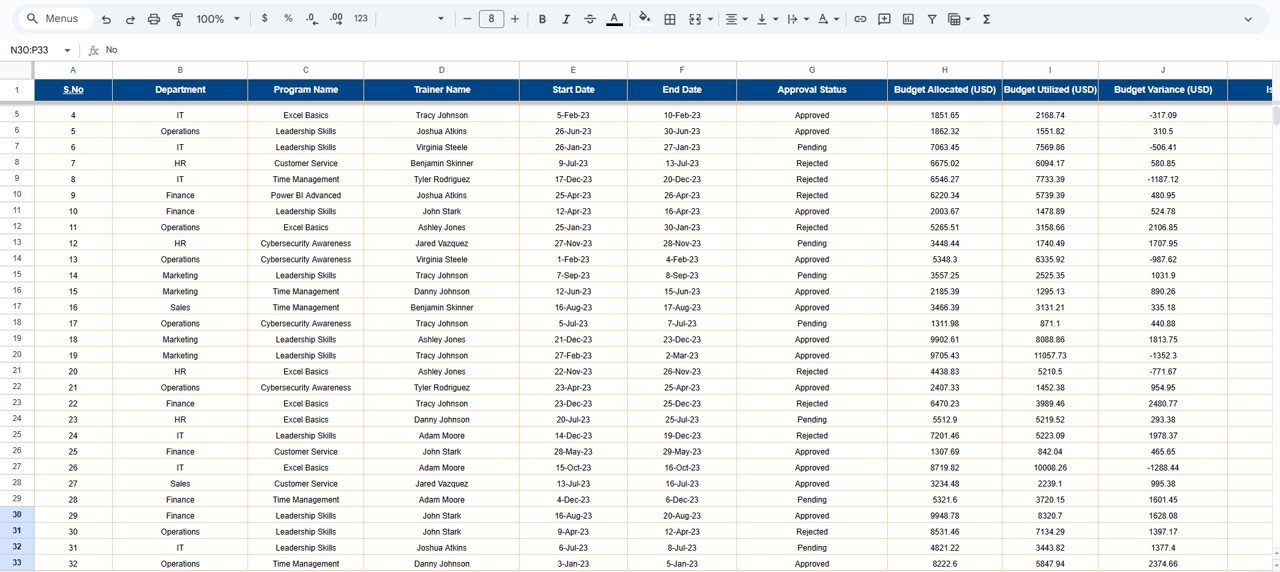Click the Budget Allocated (USD) header cell
The height and width of the screenshot is (572, 1280).
coord(944,89)
